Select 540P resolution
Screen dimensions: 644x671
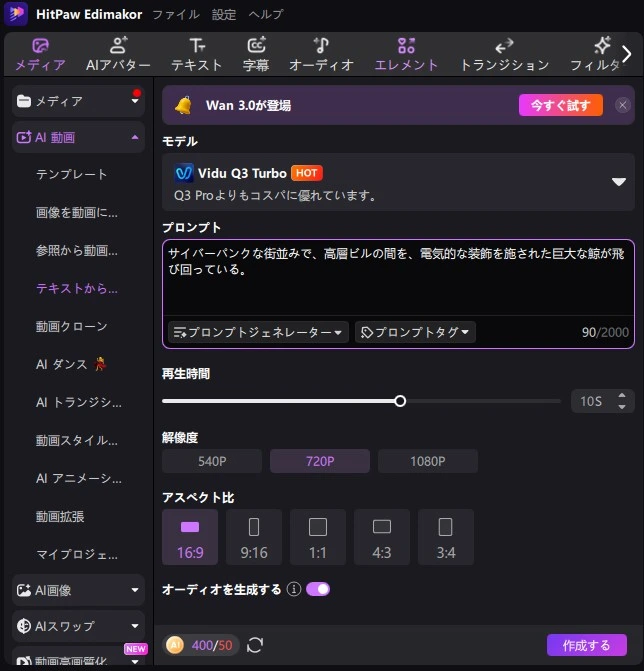pos(212,461)
